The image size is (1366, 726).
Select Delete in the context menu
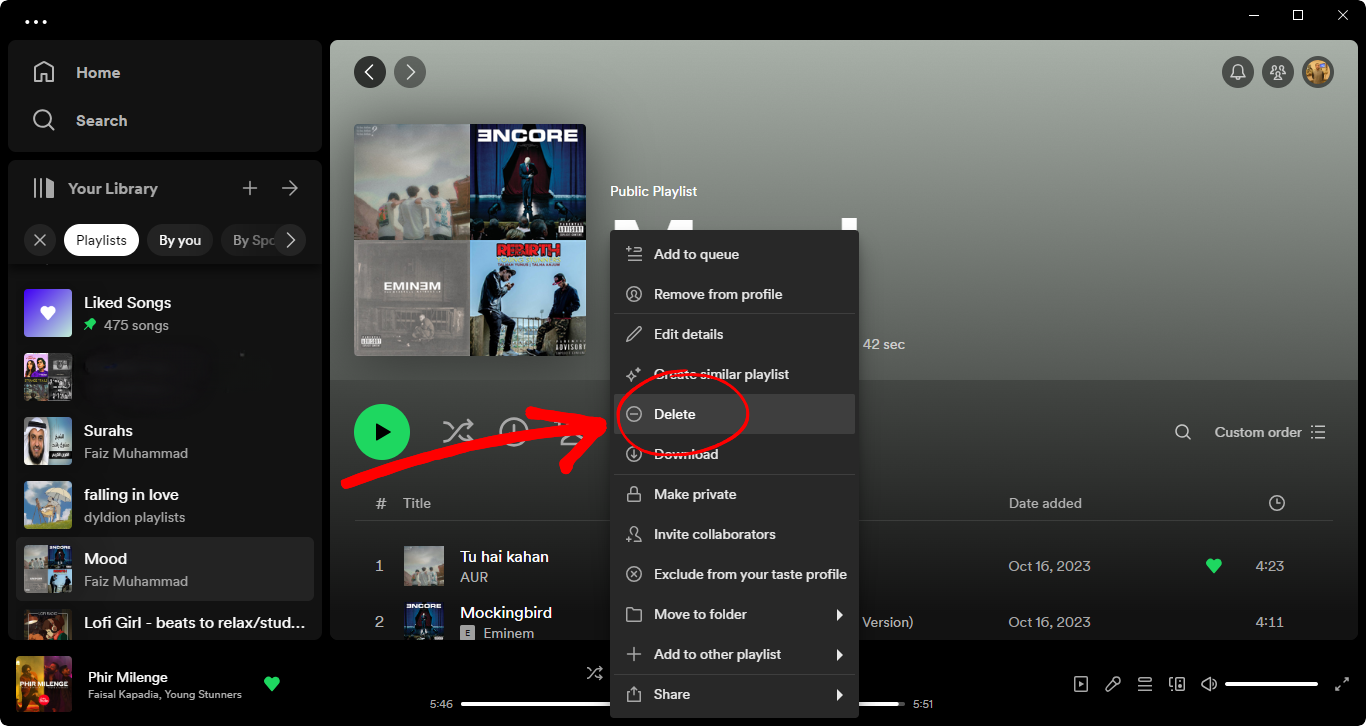pyautogui.click(x=735, y=414)
